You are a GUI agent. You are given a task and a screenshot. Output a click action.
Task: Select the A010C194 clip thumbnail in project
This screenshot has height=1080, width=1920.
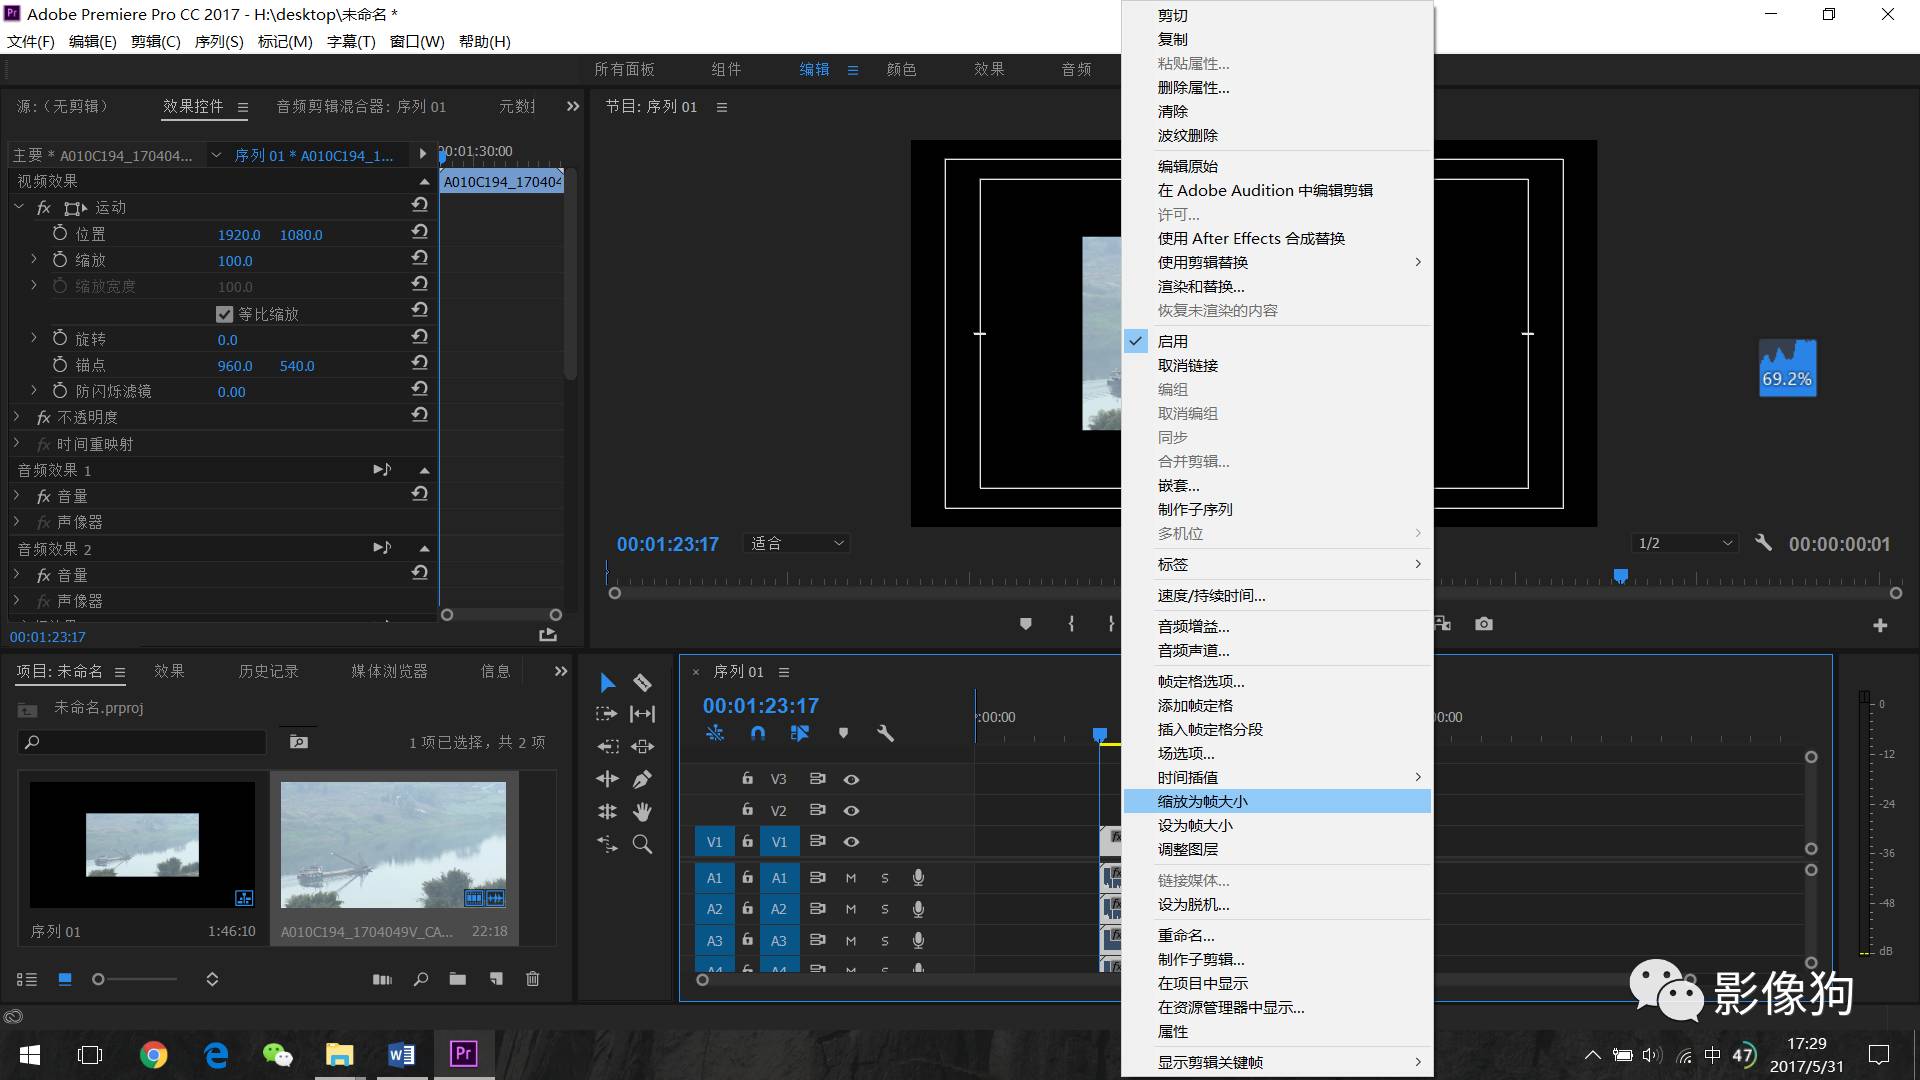[x=393, y=845]
